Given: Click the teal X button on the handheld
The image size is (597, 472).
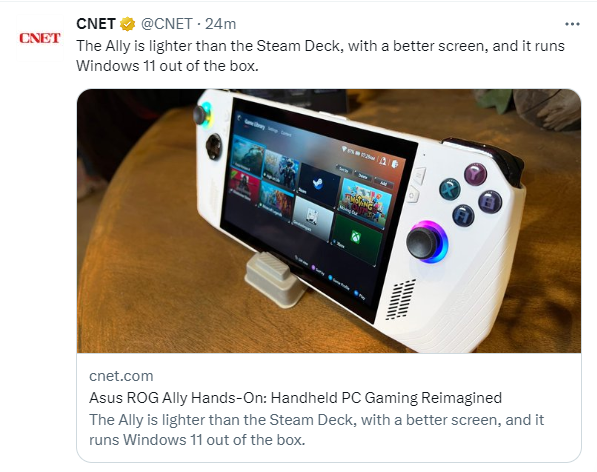Looking at the screenshot, I should pos(450,189).
